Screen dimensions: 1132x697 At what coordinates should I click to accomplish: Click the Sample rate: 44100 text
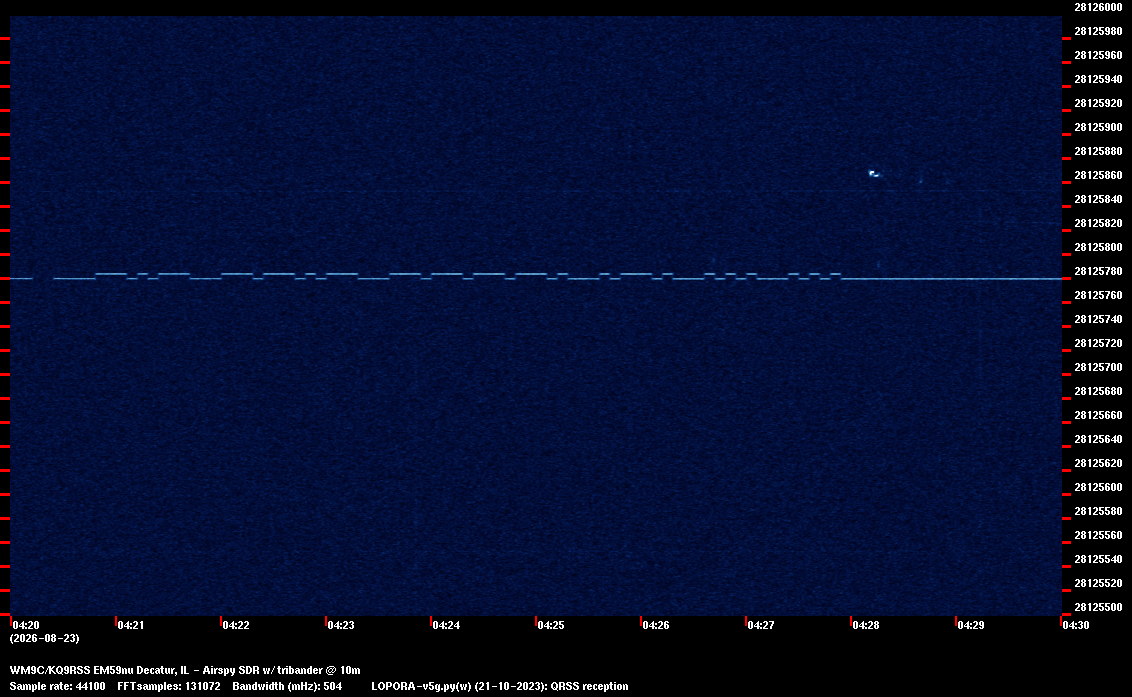click(x=57, y=686)
